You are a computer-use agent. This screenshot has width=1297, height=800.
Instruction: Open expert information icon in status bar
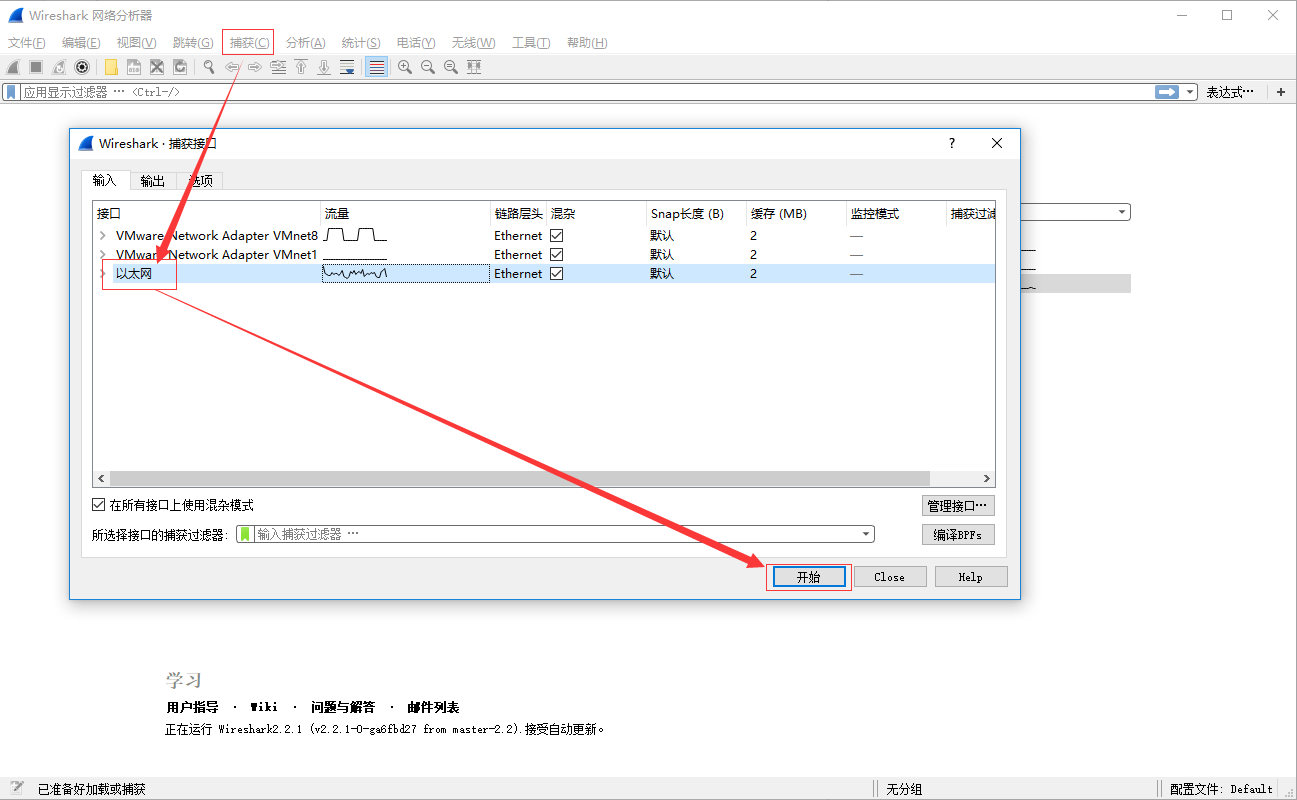click(x=17, y=788)
